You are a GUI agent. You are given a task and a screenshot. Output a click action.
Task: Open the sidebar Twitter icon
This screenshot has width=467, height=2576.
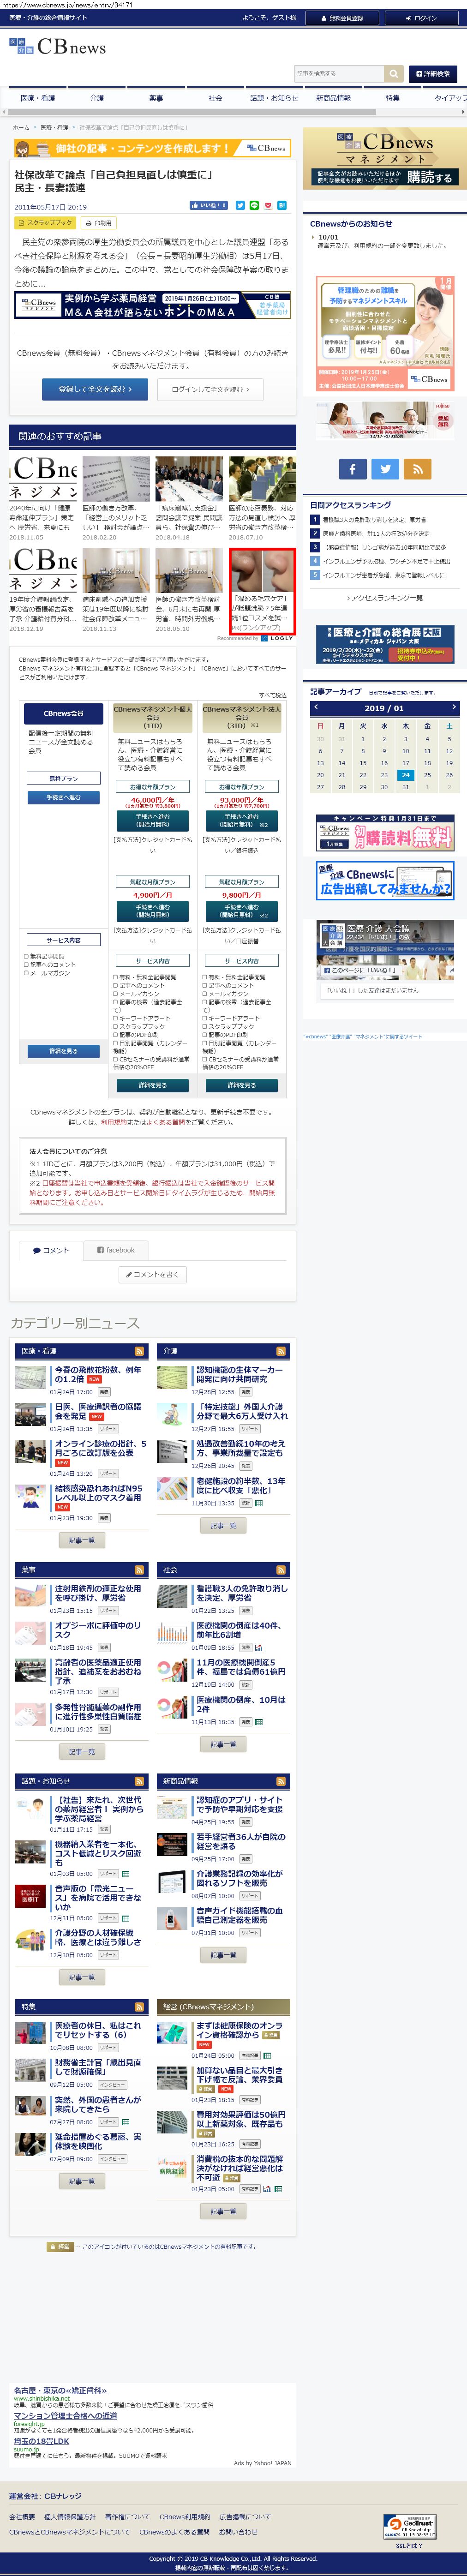click(x=385, y=468)
